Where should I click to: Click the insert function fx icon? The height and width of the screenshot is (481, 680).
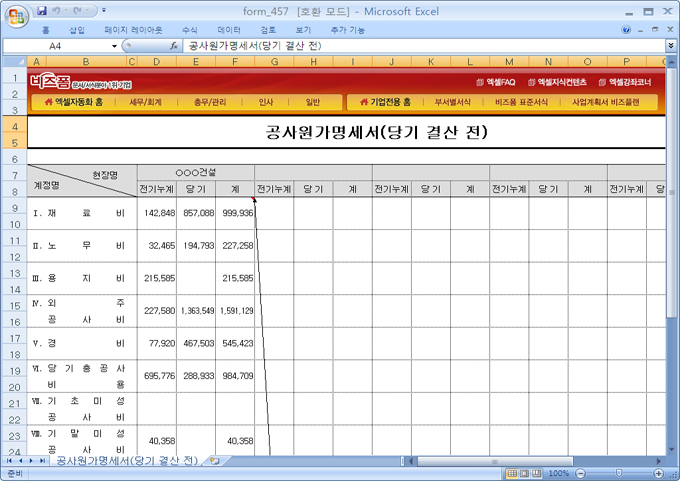click(x=174, y=46)
